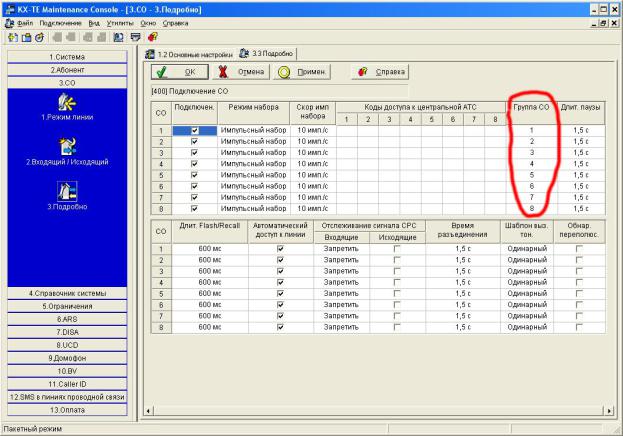Toggle Автоматический доступ checkbox for CO 5

pyautogui.click(x=280, y=293)
